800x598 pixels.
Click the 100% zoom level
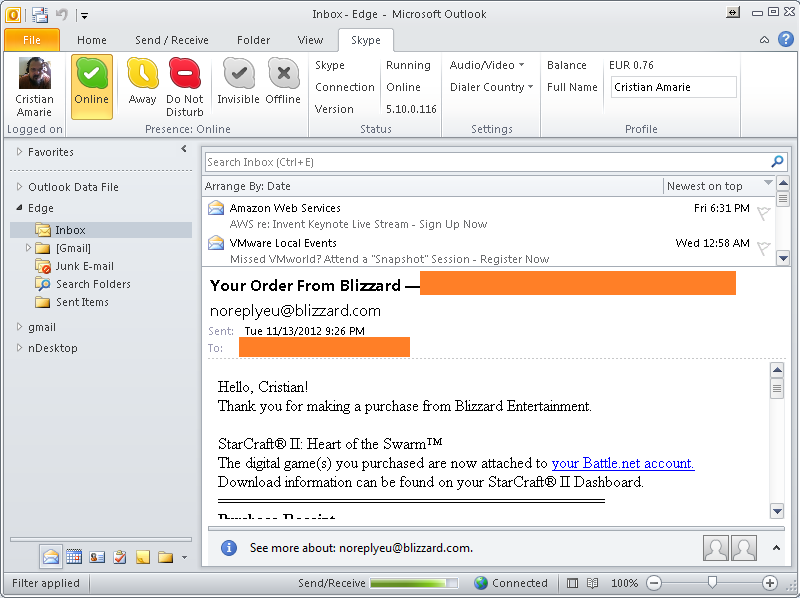click(x=624, y=583)
